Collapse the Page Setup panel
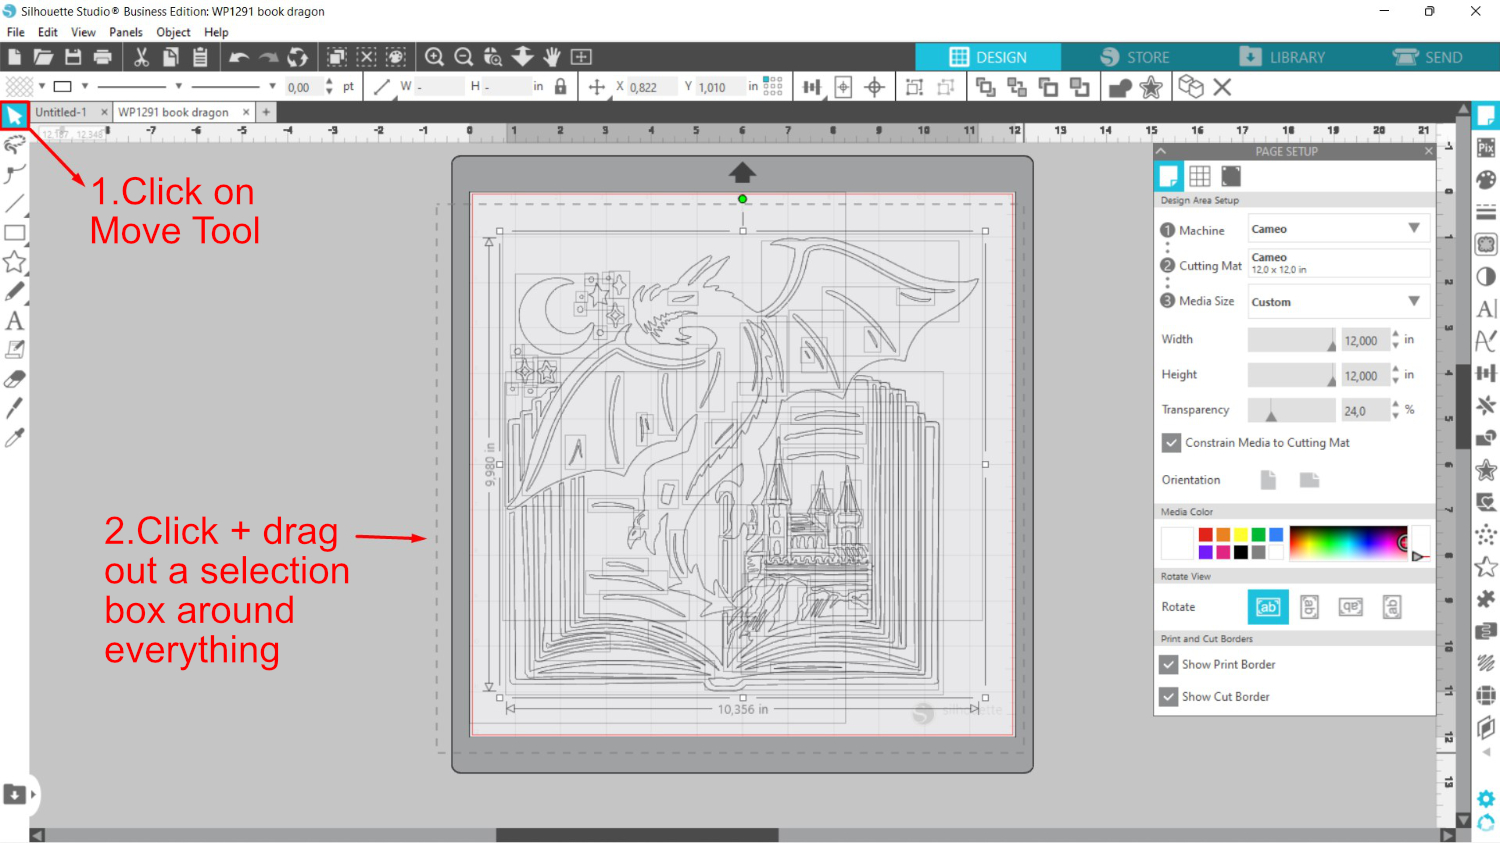Screen dimensions: 1500x843 (x=1161, y=151)
